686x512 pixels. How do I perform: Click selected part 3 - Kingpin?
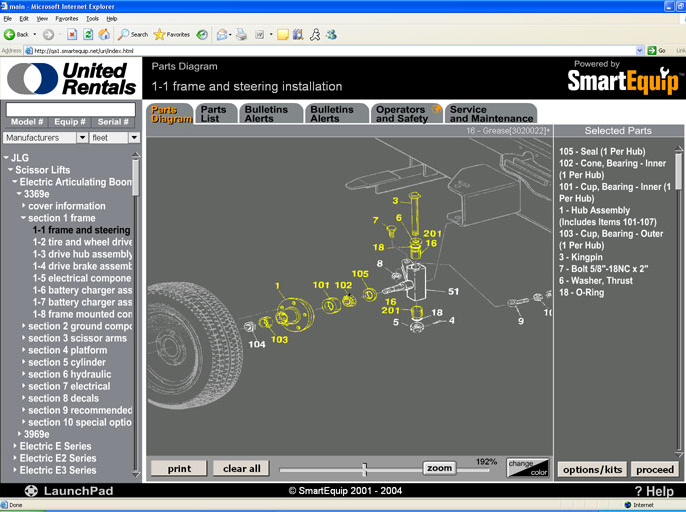pos(581,257)
